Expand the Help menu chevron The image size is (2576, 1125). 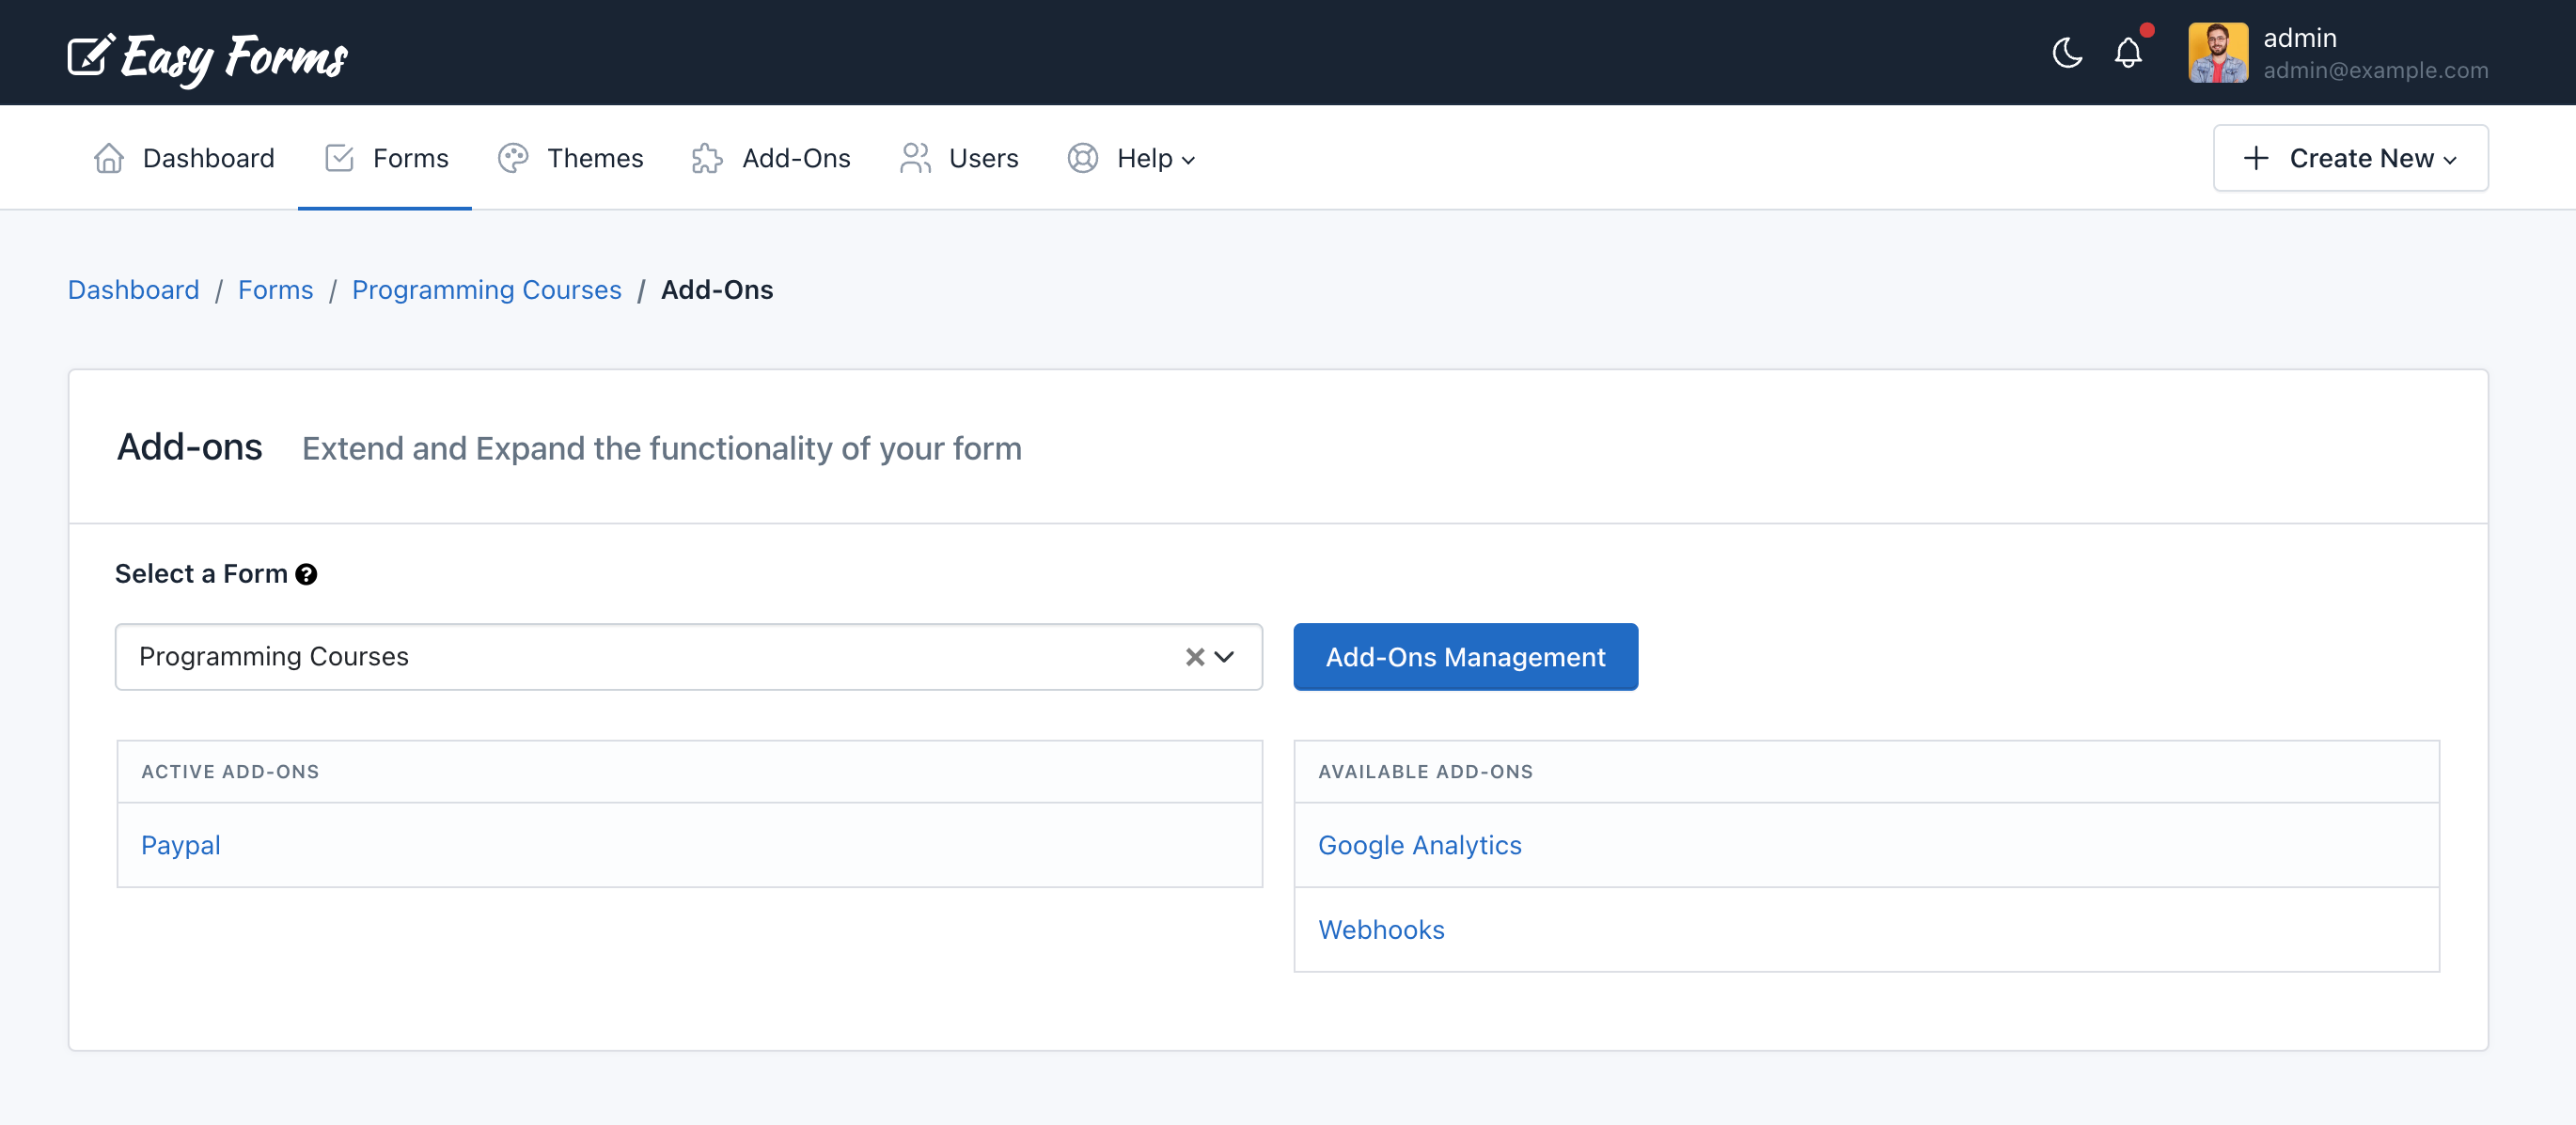tap(1190, 160)
